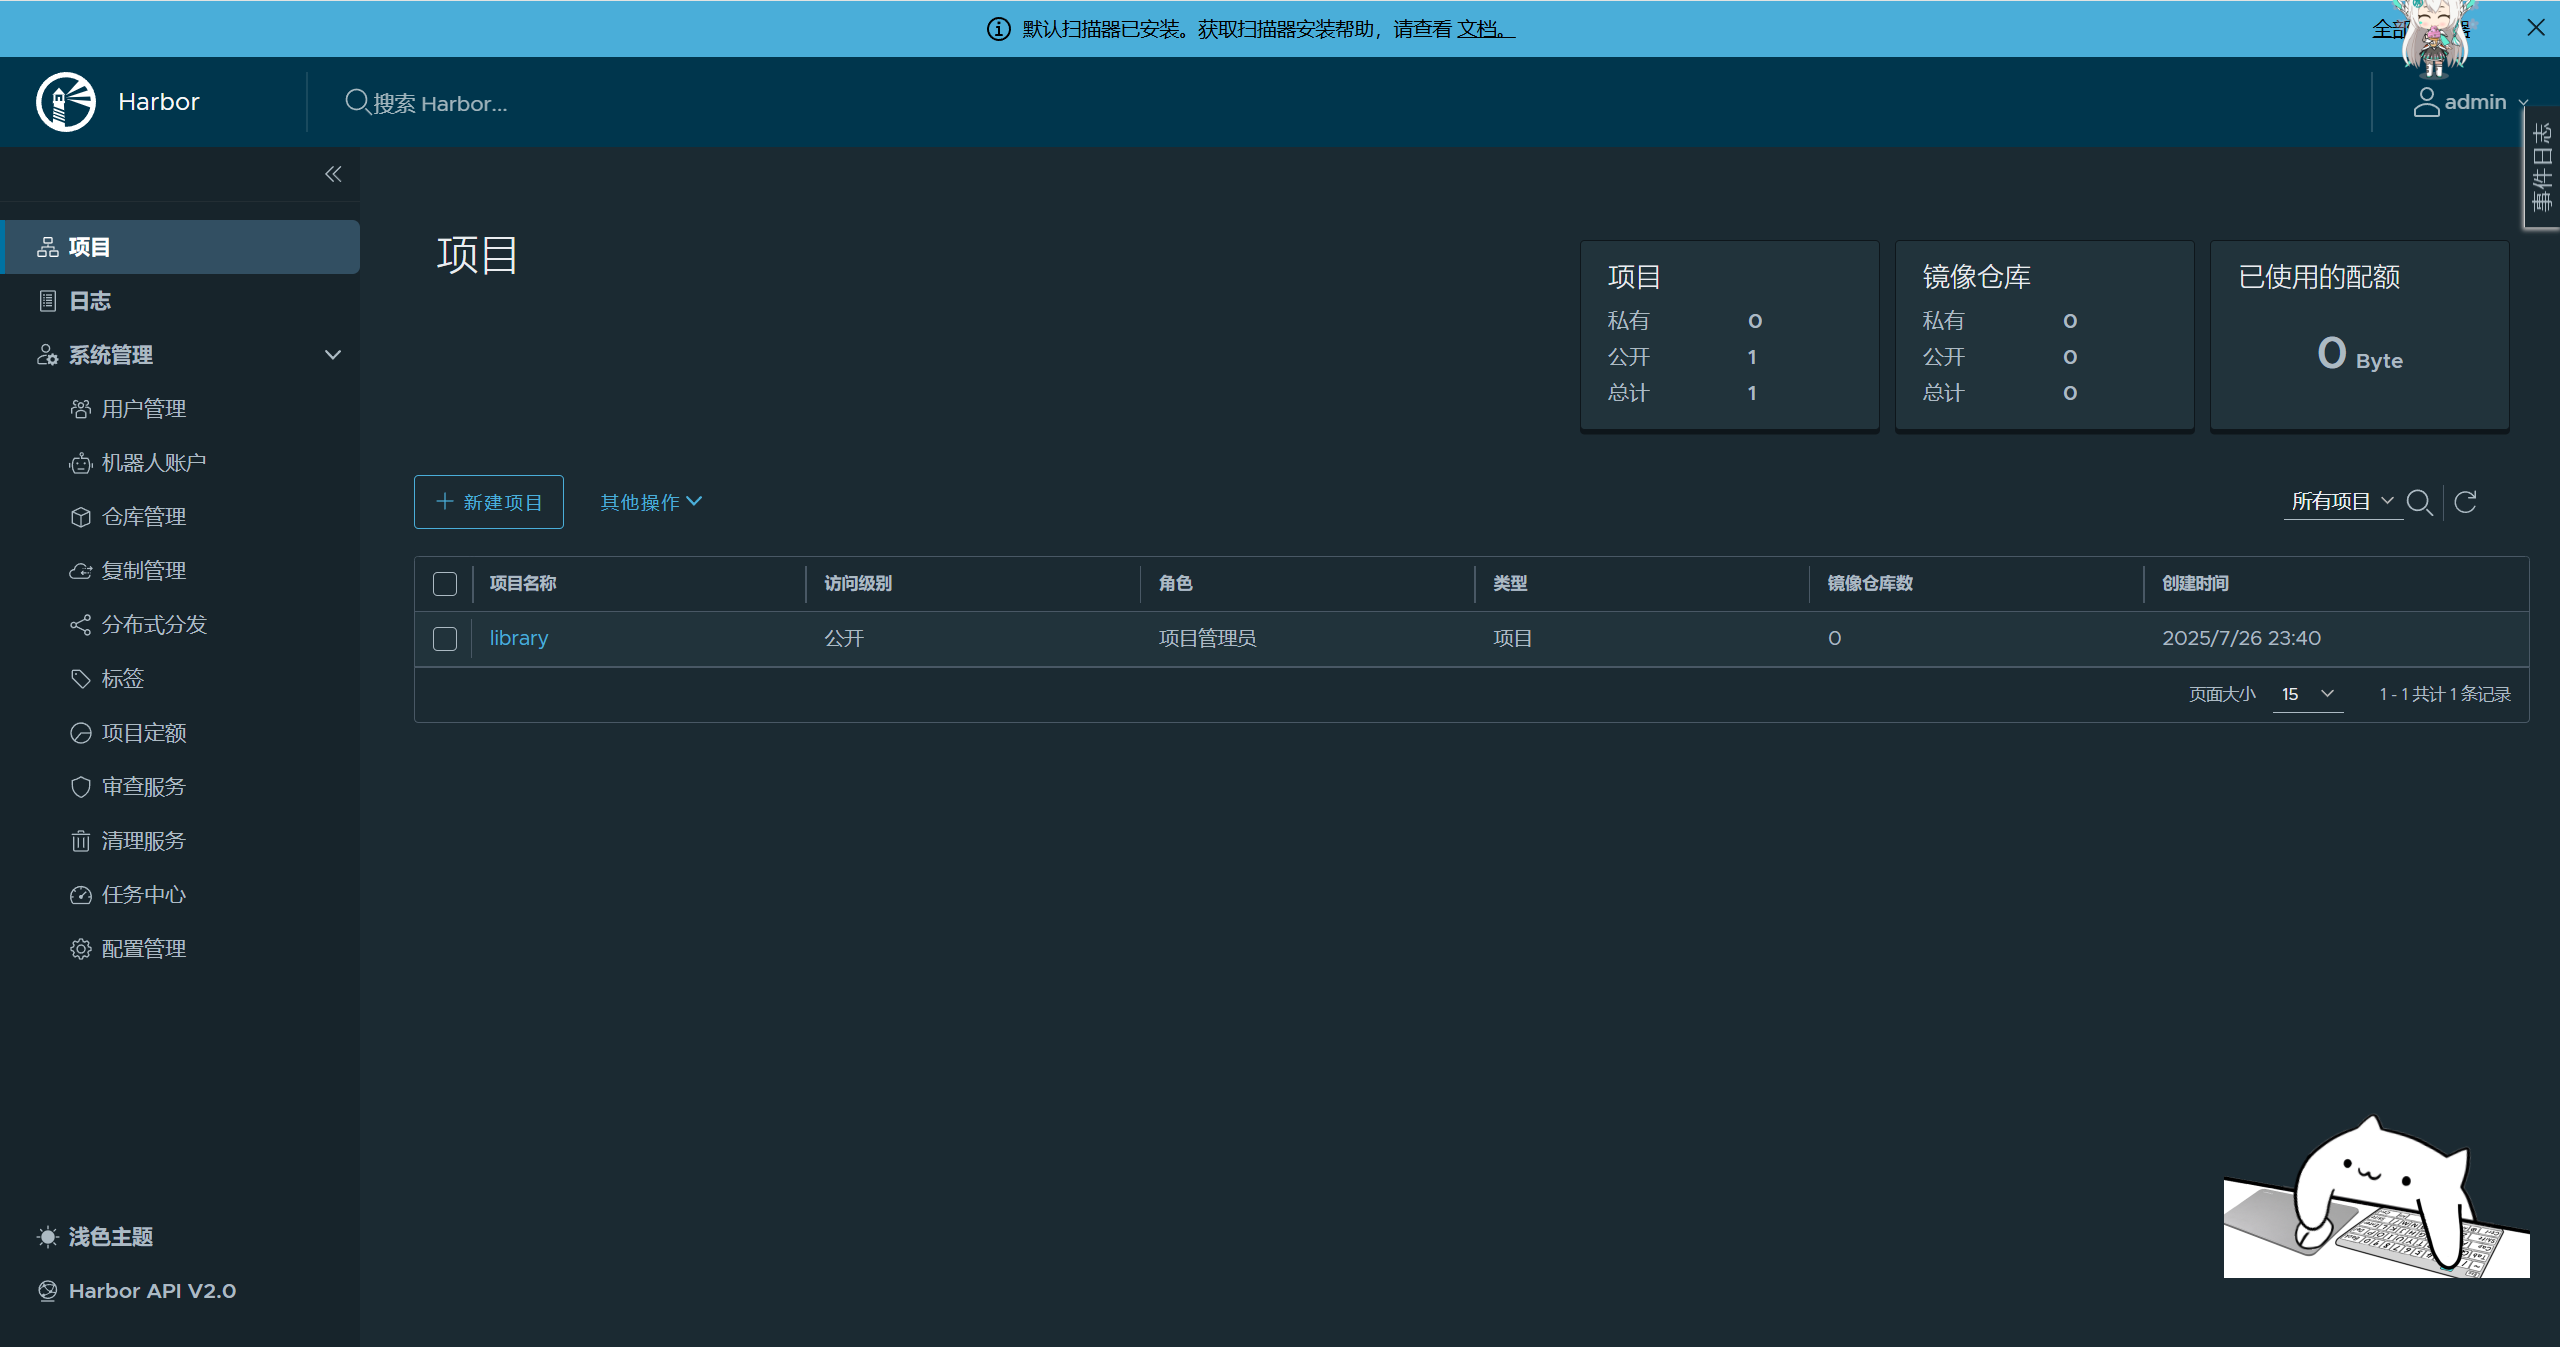Click the project list search magnifier
Viewport: 2560px width, 1347px height.
(2420, 502)
